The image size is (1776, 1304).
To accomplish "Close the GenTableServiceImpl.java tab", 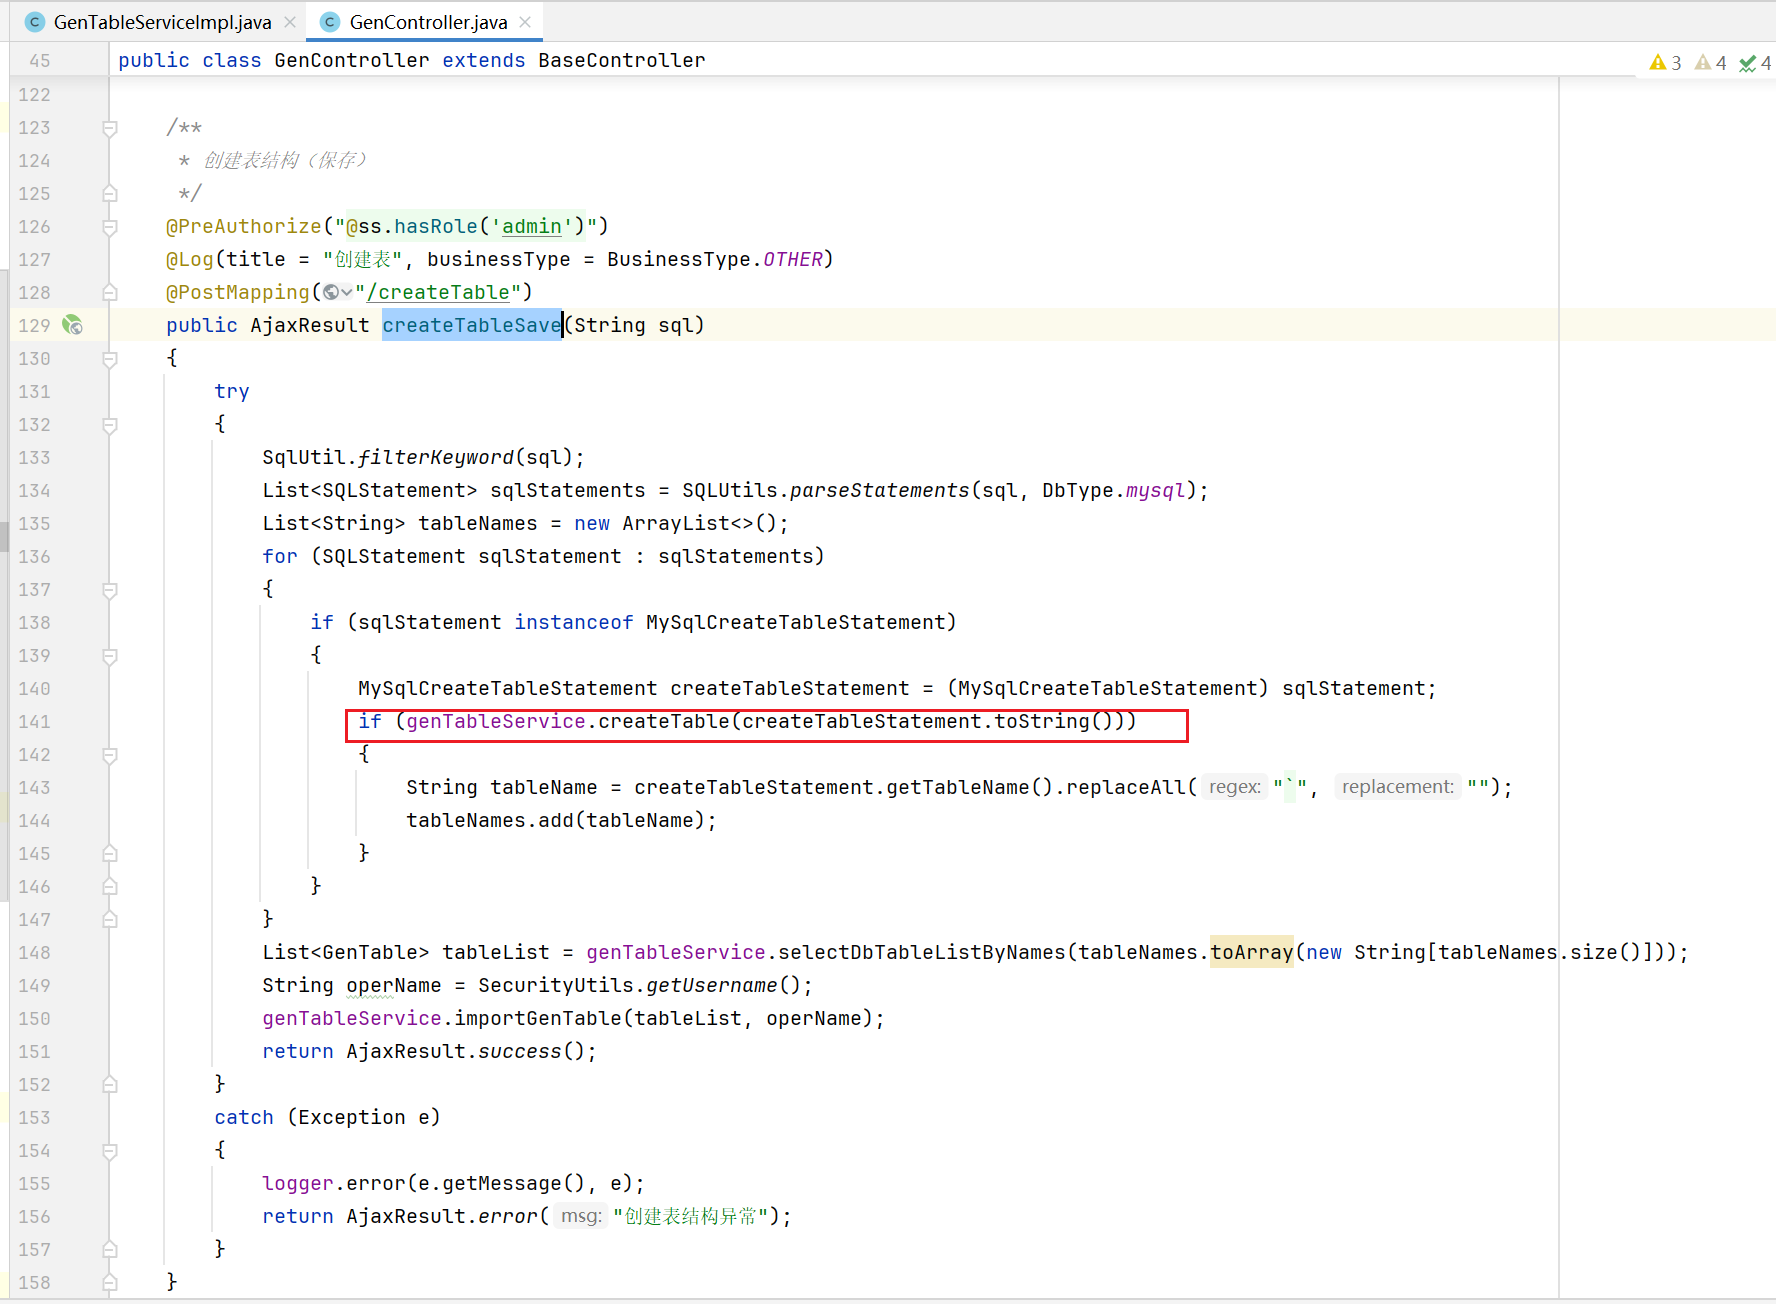I will pos(290,22).
